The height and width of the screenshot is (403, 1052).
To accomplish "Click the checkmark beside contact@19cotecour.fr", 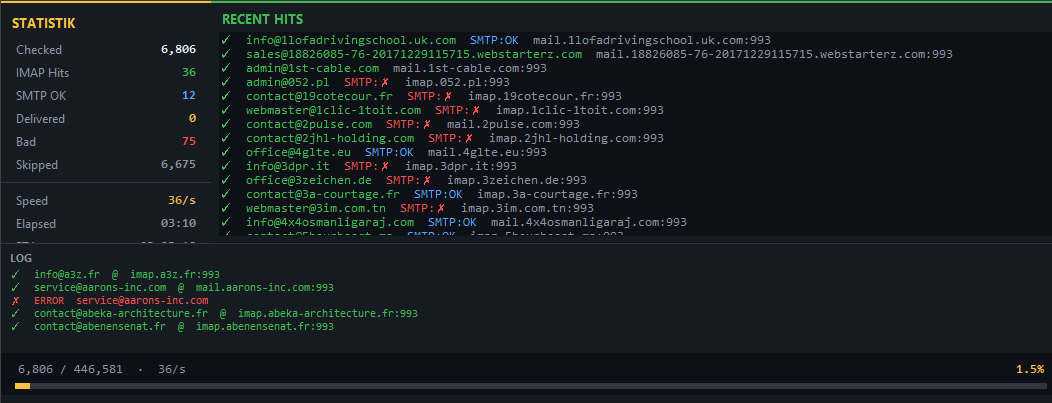I will [x=226, y=97].
